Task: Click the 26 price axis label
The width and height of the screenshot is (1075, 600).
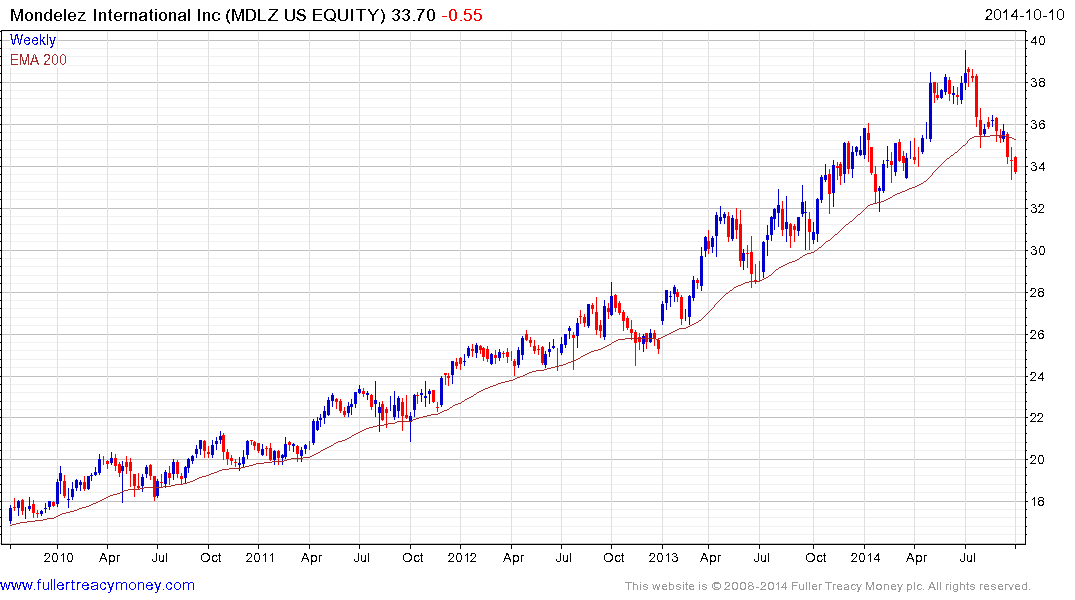Action: (x=1038, y=335)
